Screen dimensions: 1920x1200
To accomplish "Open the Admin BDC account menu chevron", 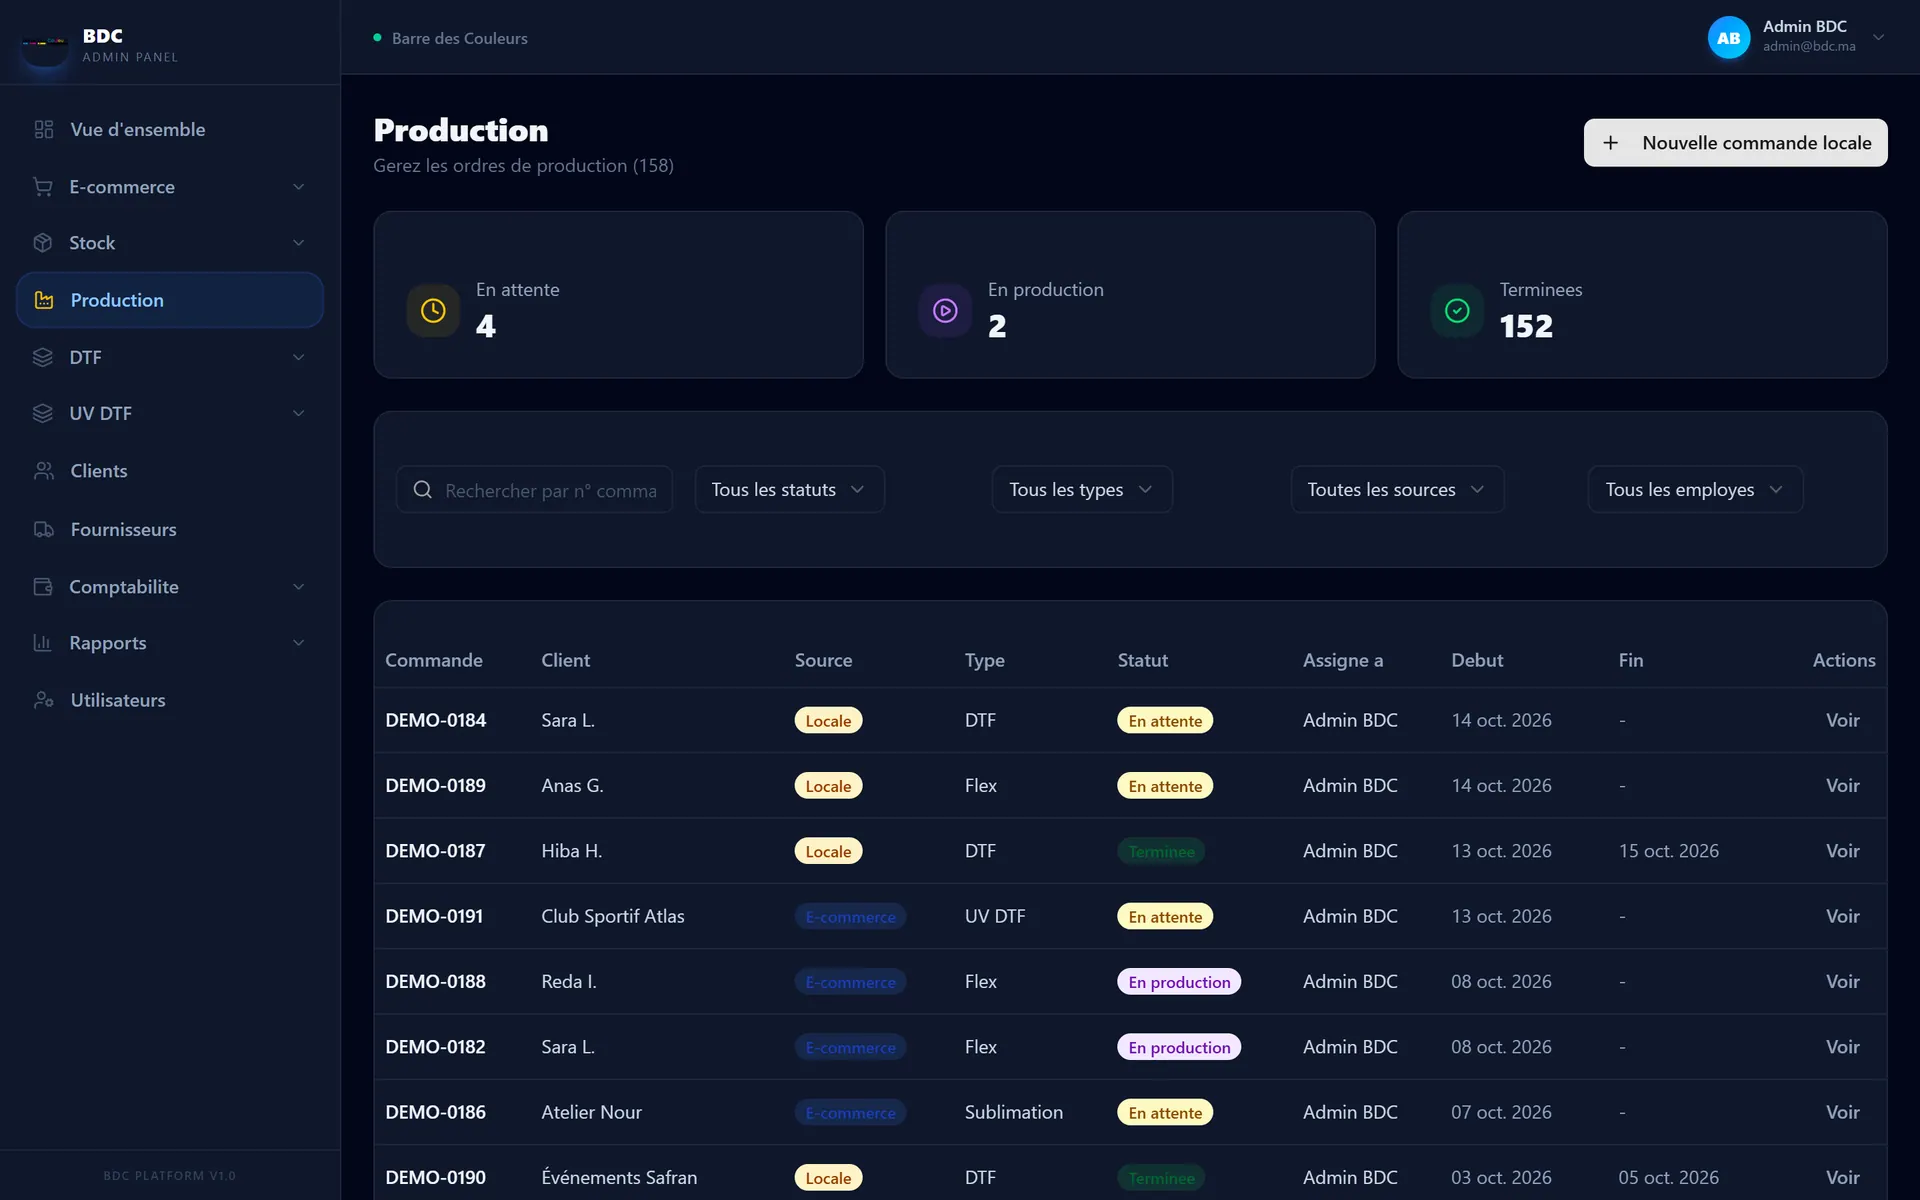I will (1878, 38).
